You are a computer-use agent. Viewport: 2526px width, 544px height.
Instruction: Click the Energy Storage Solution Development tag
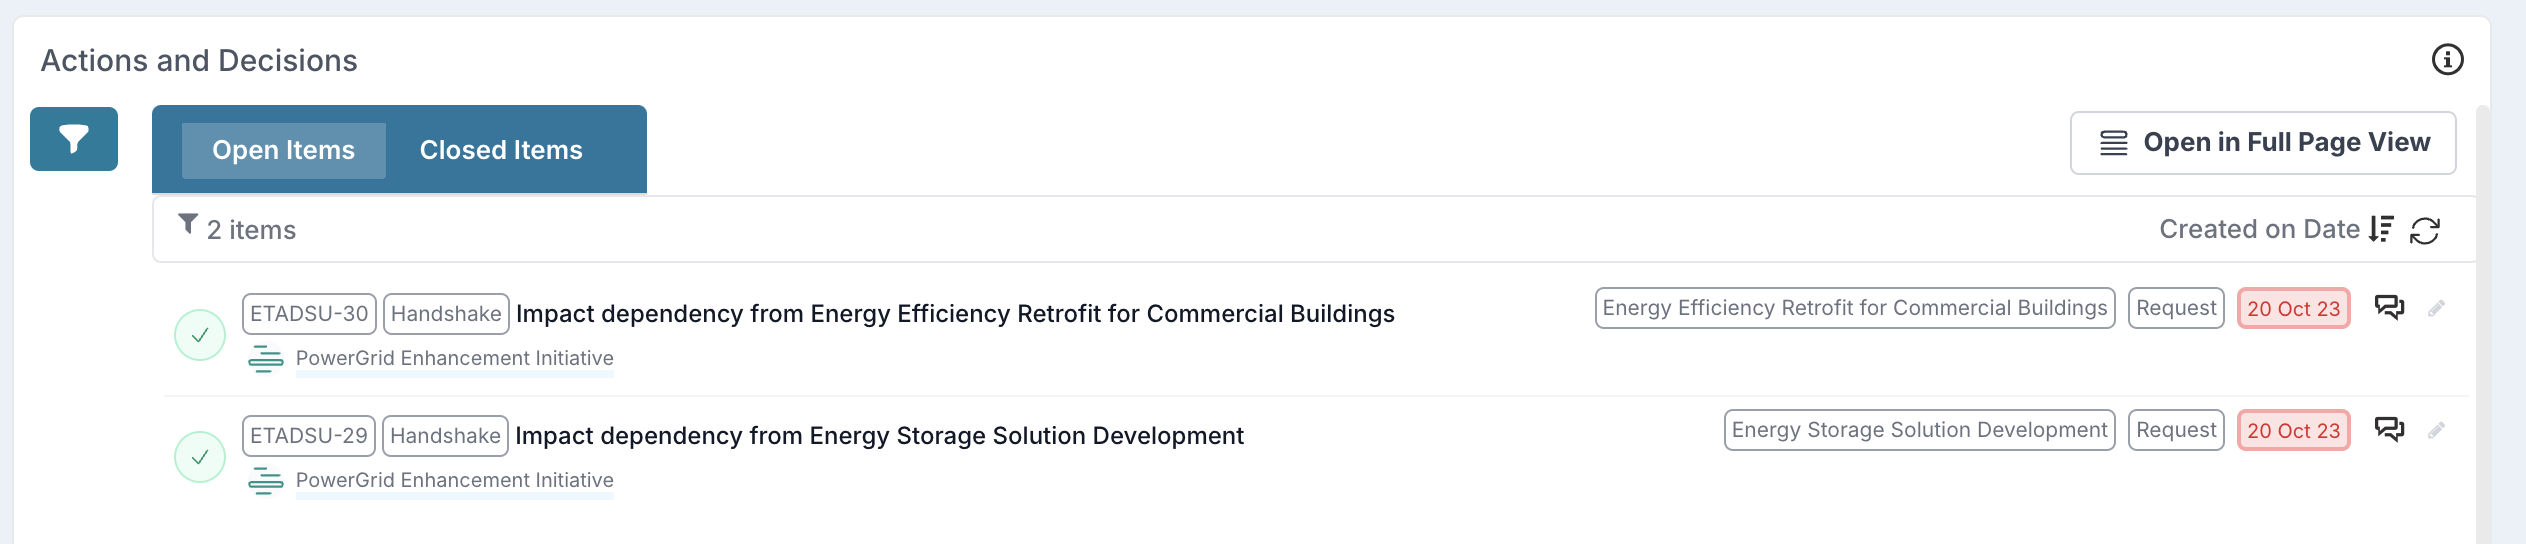[1920, 430]
